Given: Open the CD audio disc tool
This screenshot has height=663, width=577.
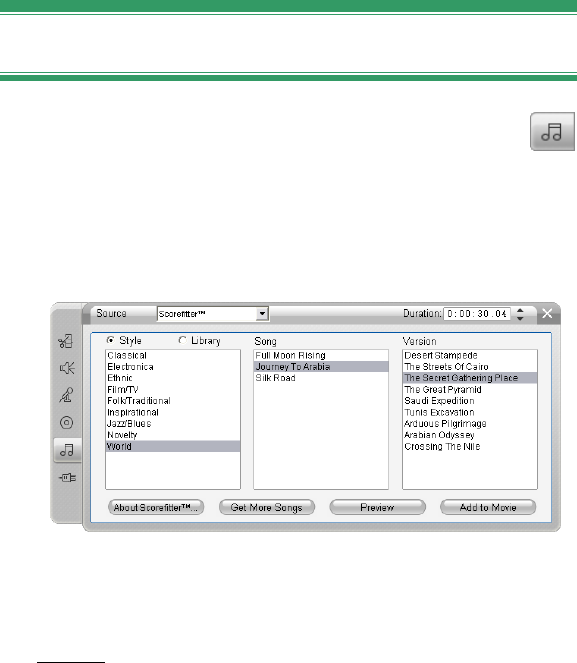Looking at the screenshot, I should coord(66,422).
